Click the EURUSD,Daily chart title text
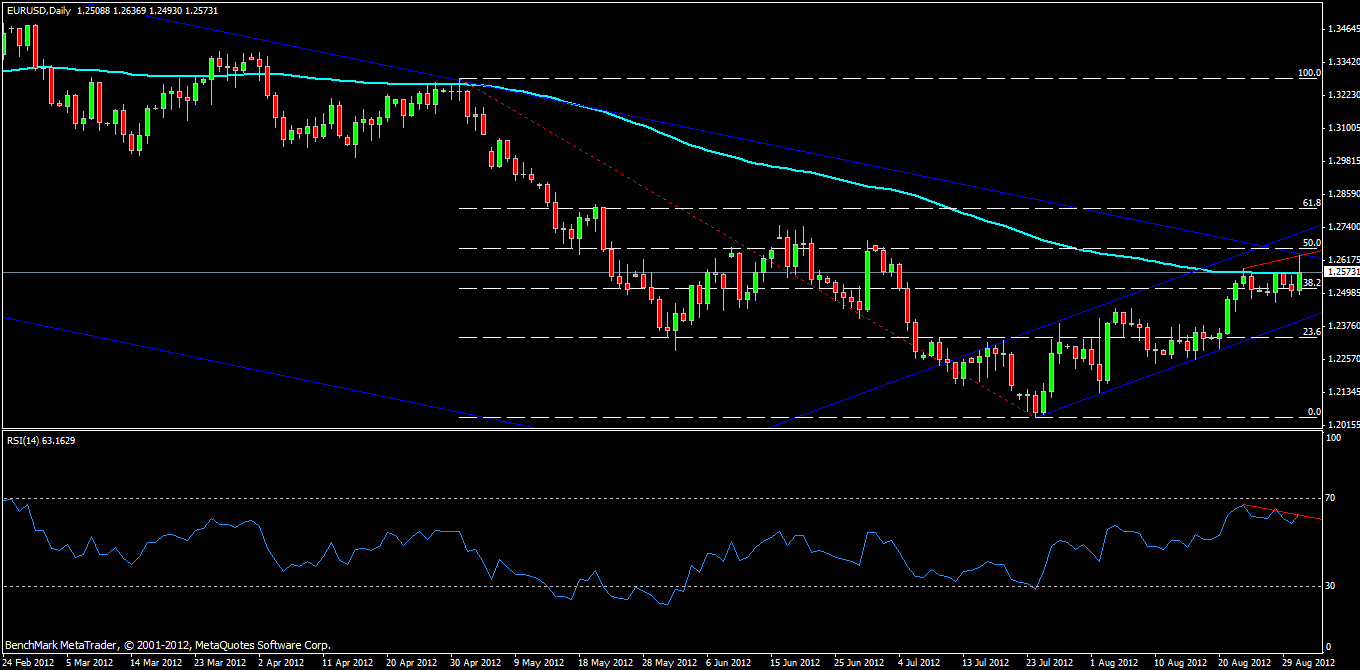 click(x=36, y=10)
